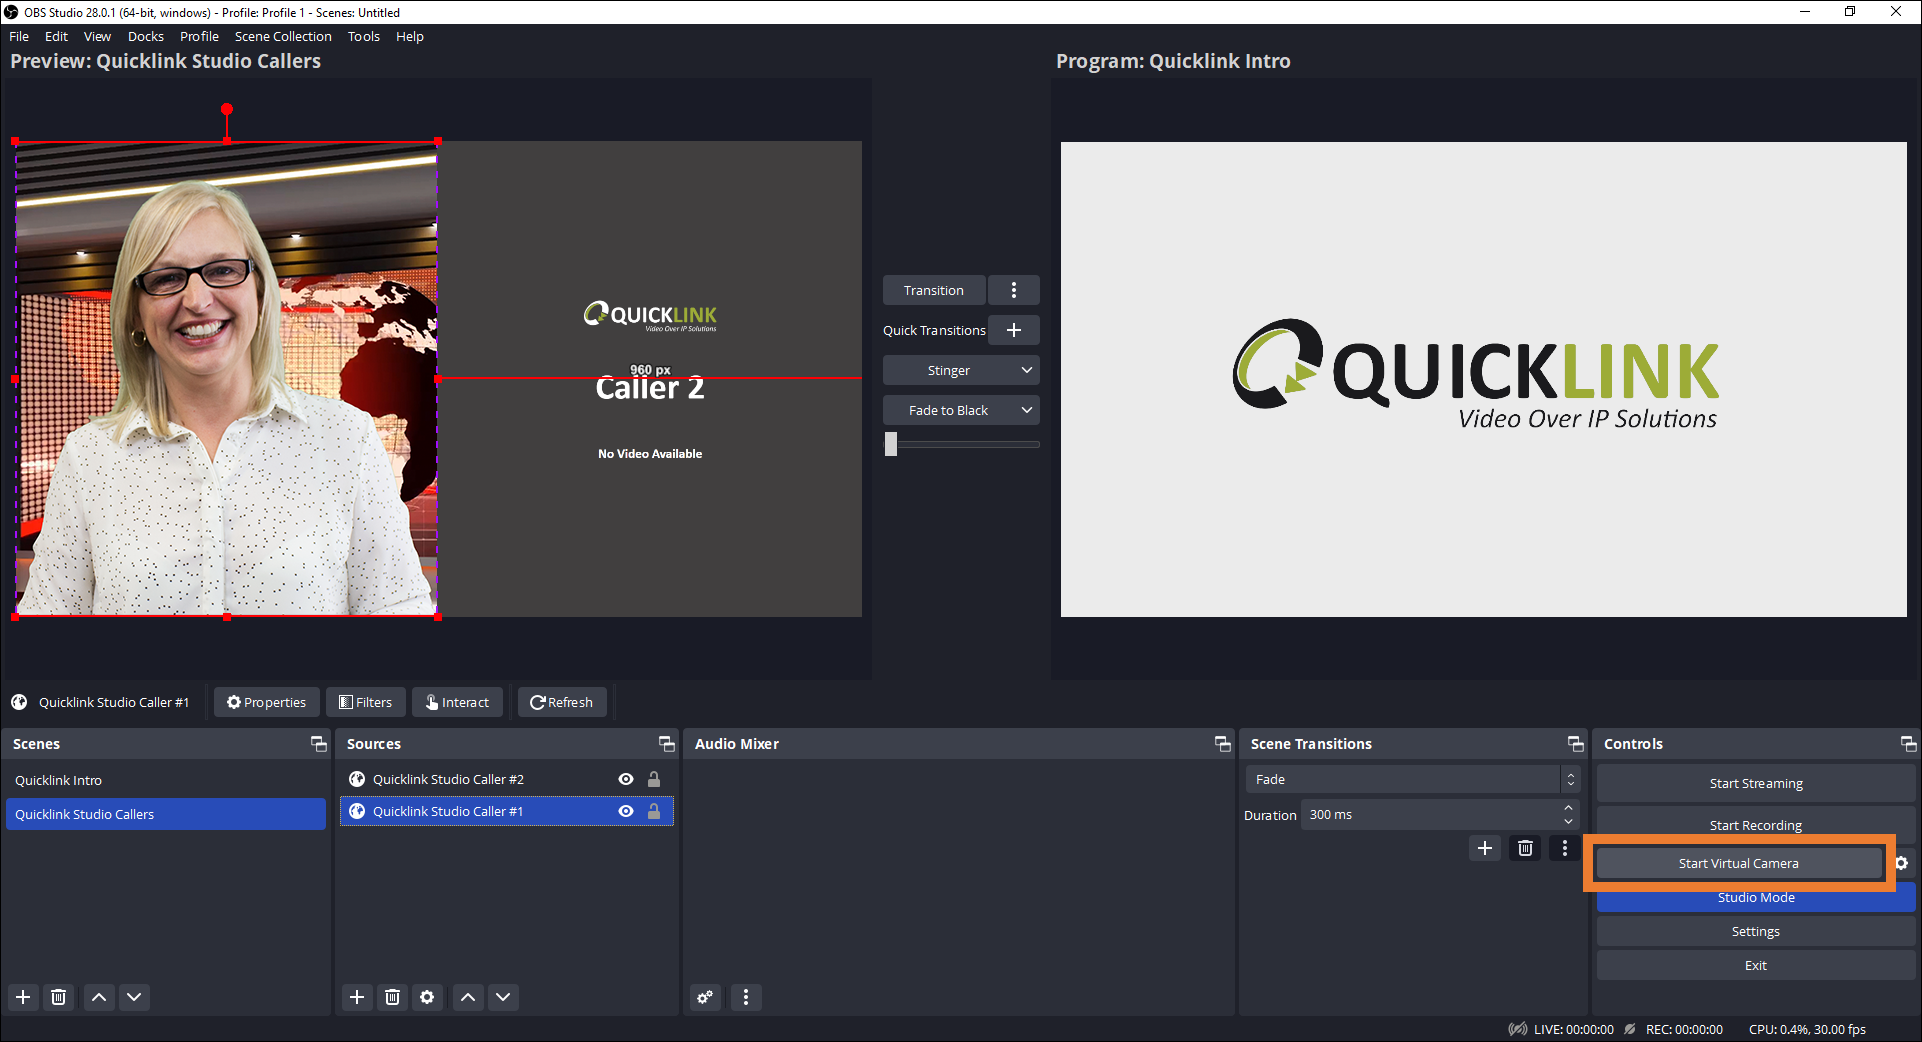Screen dimensions: 1922x1042
Task: Open the File menu
Action: (19, 36)
